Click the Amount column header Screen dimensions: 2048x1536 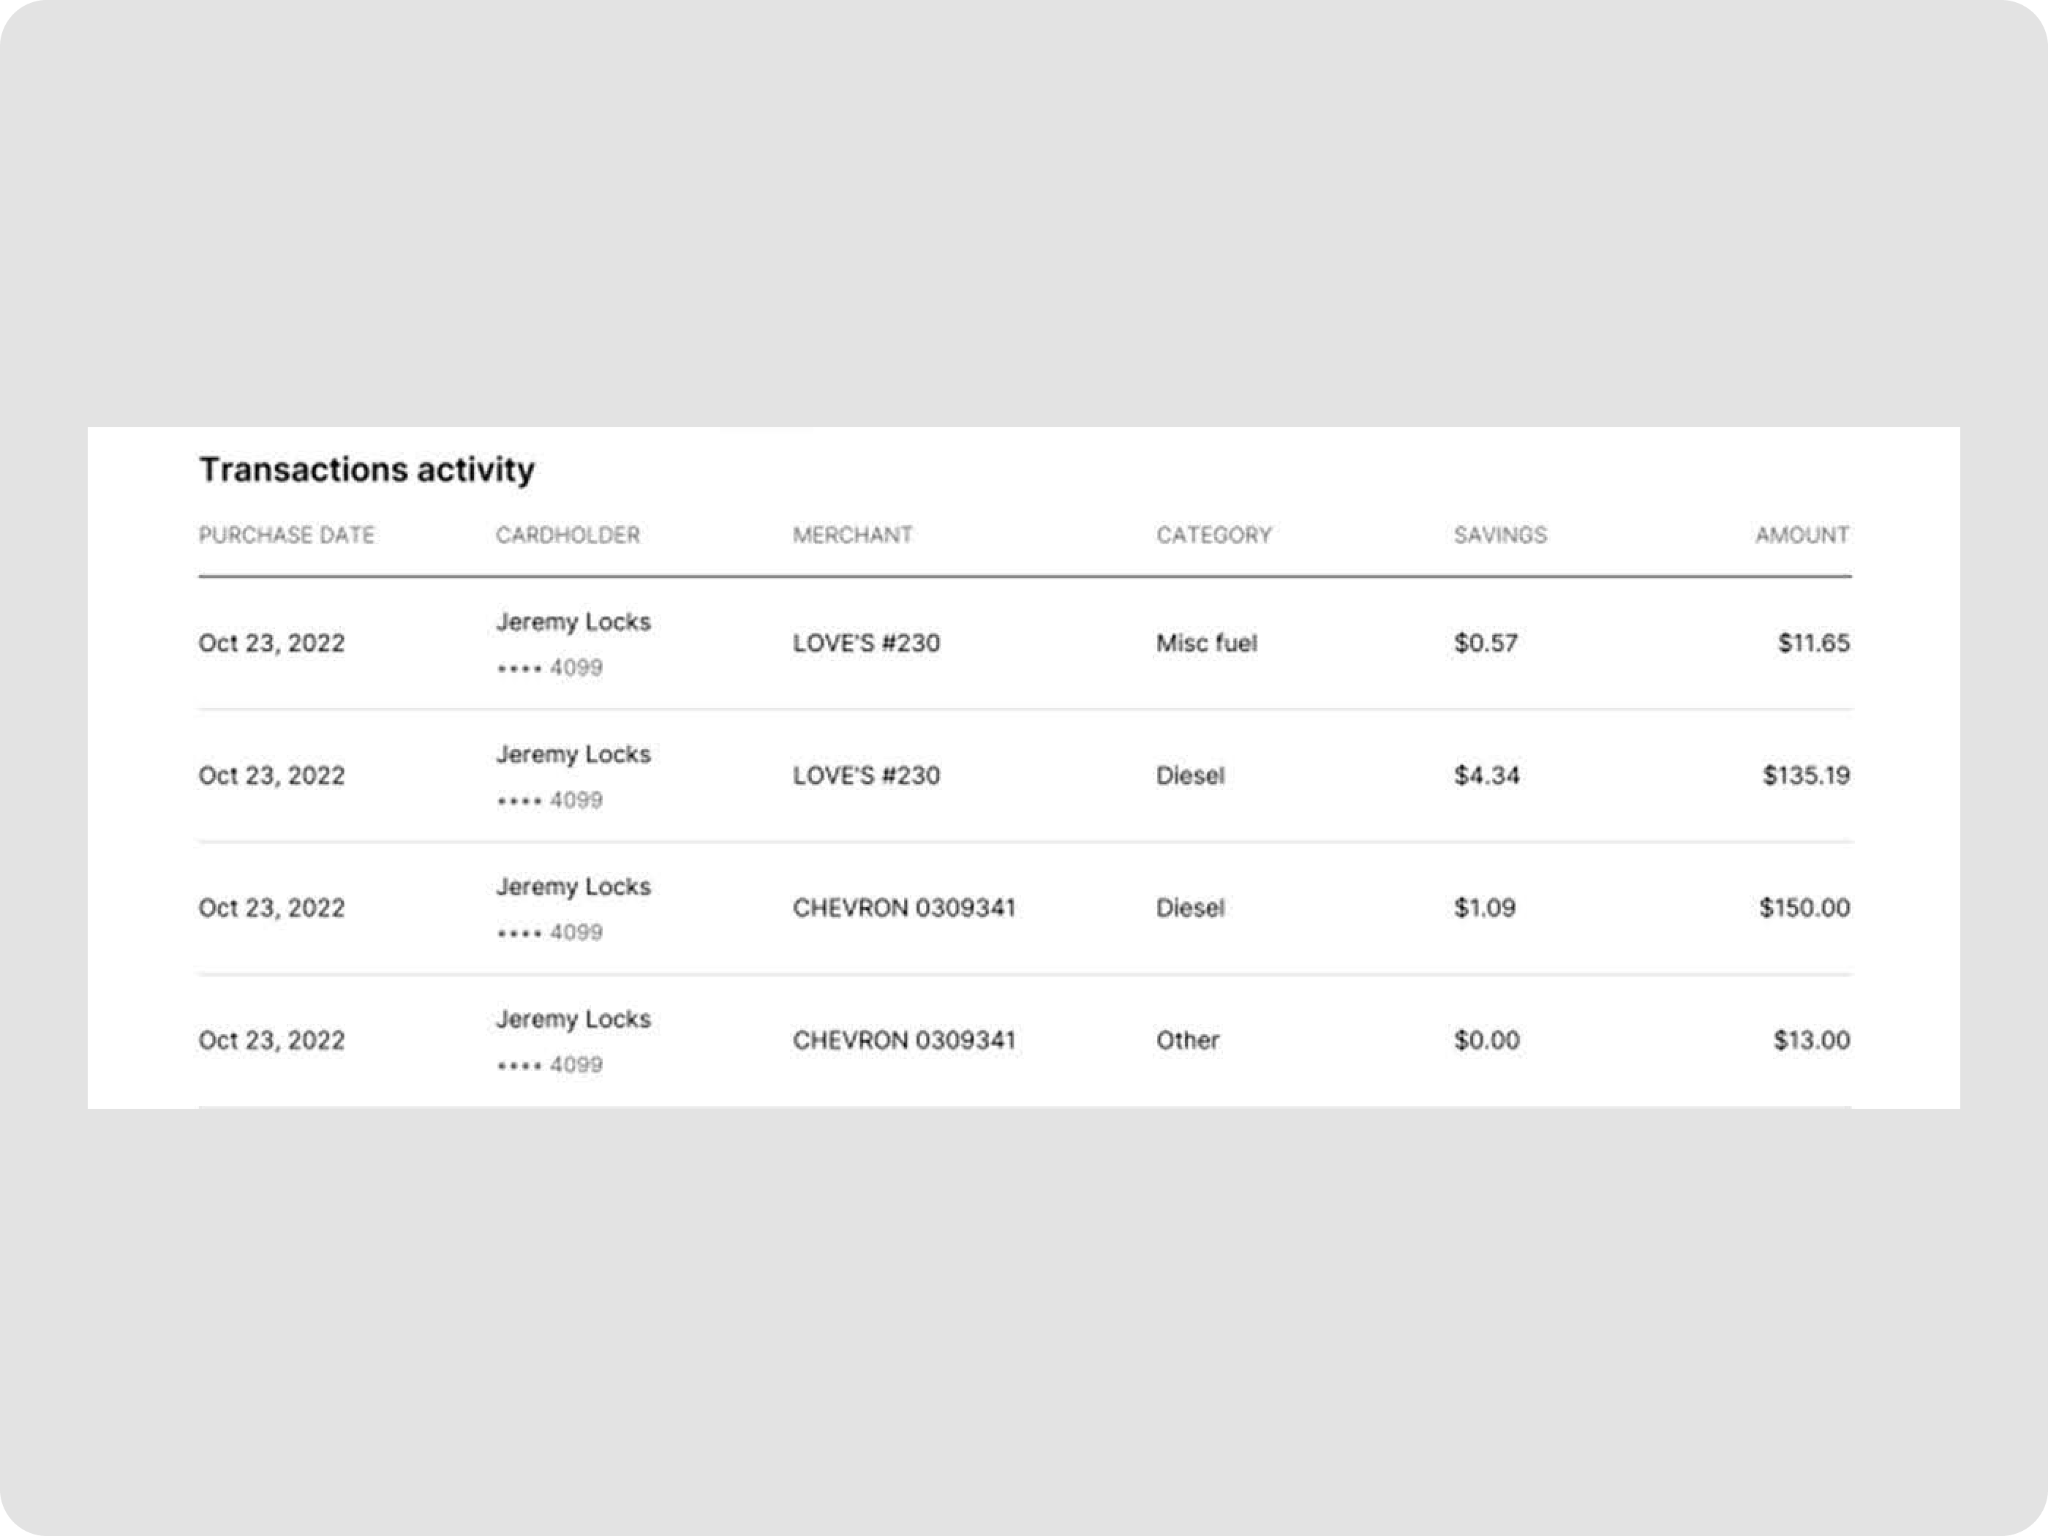coord(1801,535)
